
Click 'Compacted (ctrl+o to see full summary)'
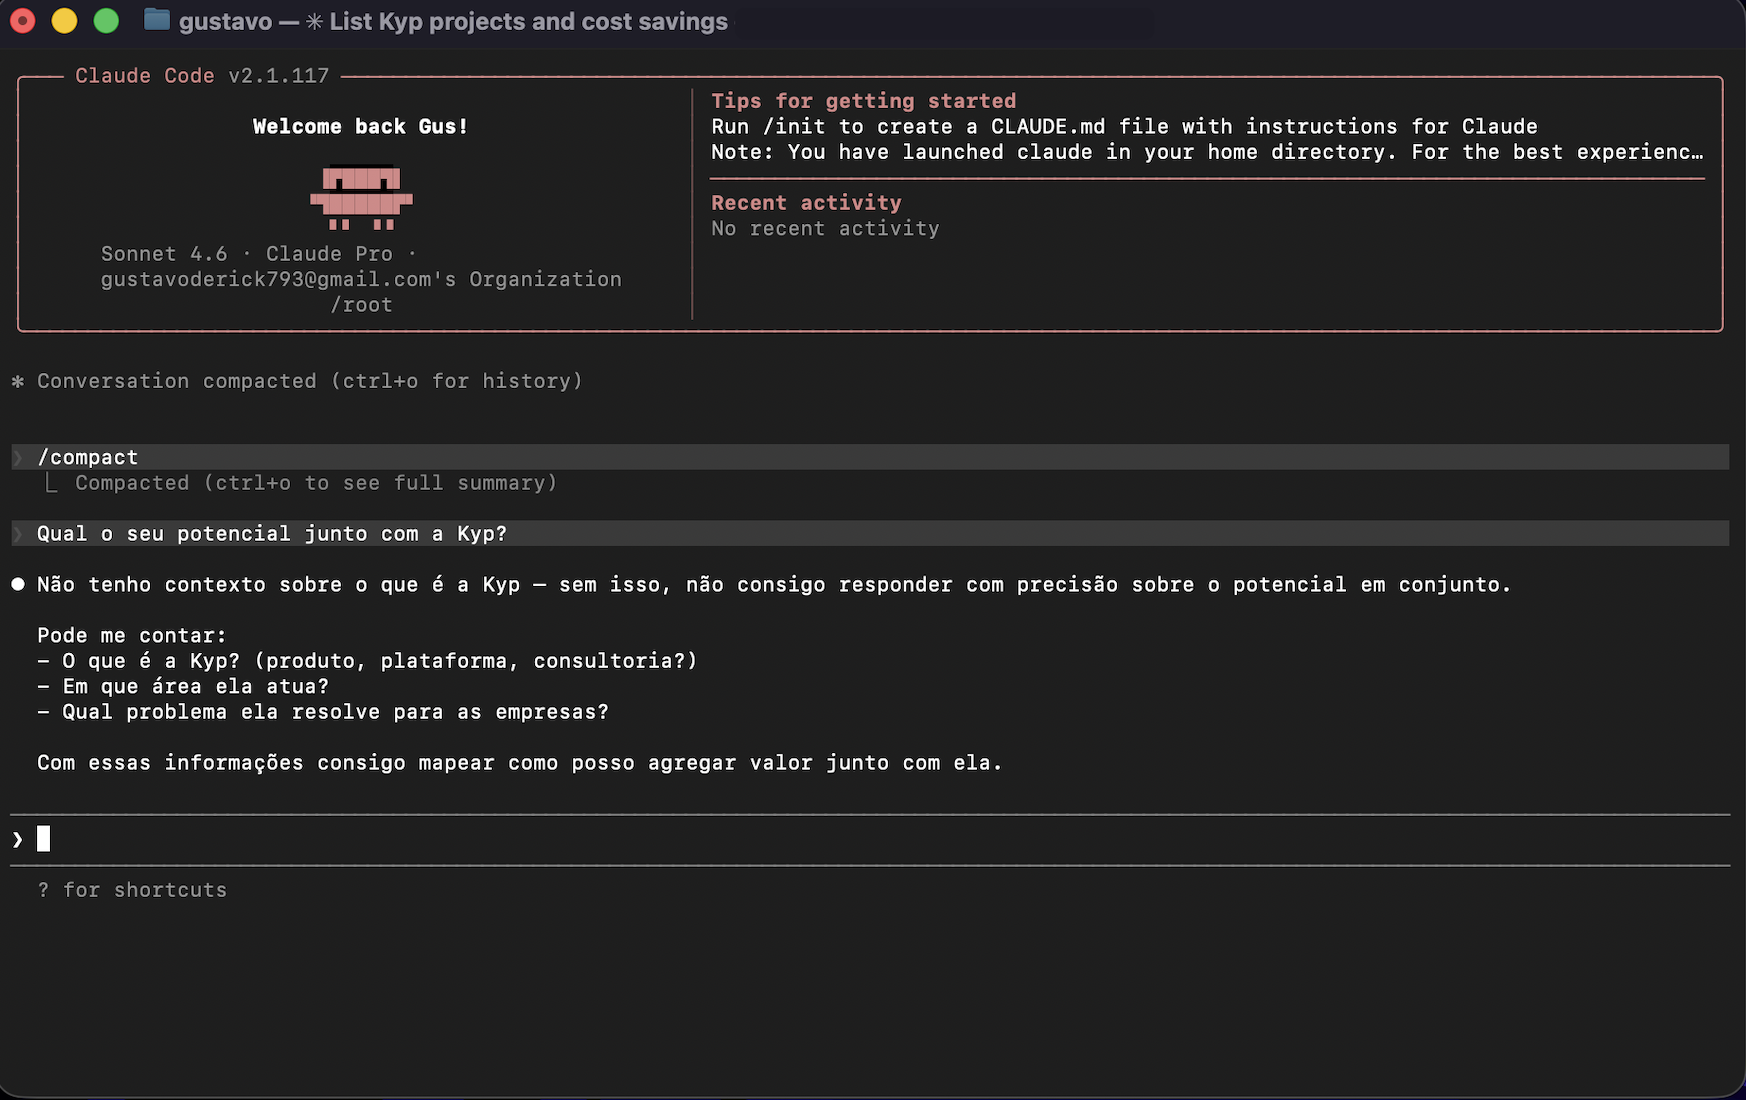pyautogui.click(x=316, y=483)
